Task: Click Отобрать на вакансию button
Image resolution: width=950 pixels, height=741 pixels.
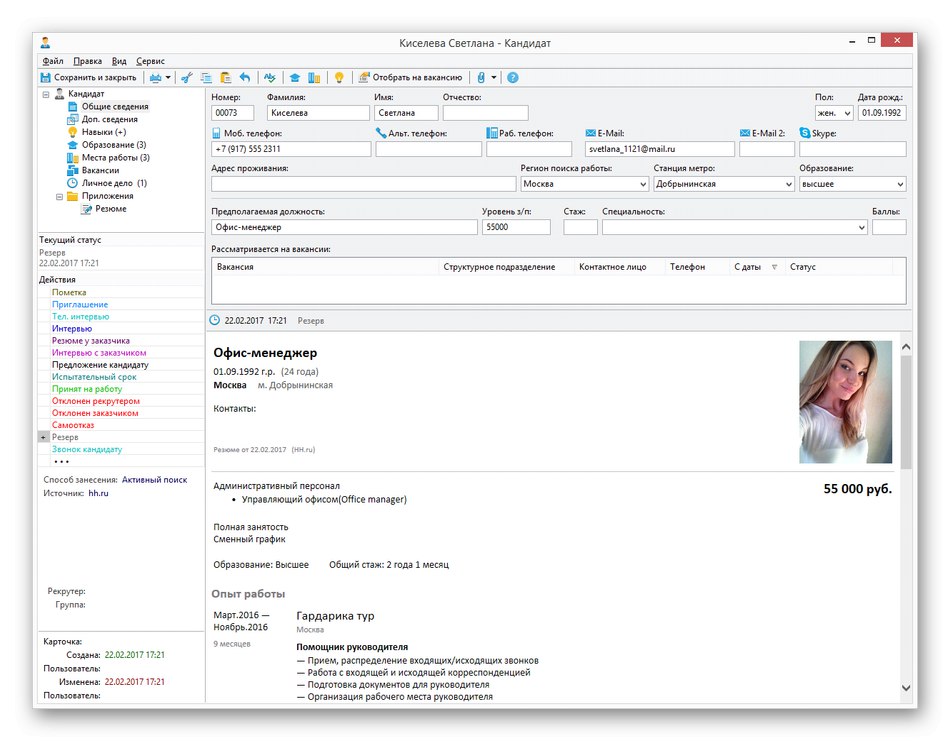Action: [x=410, y=78]
